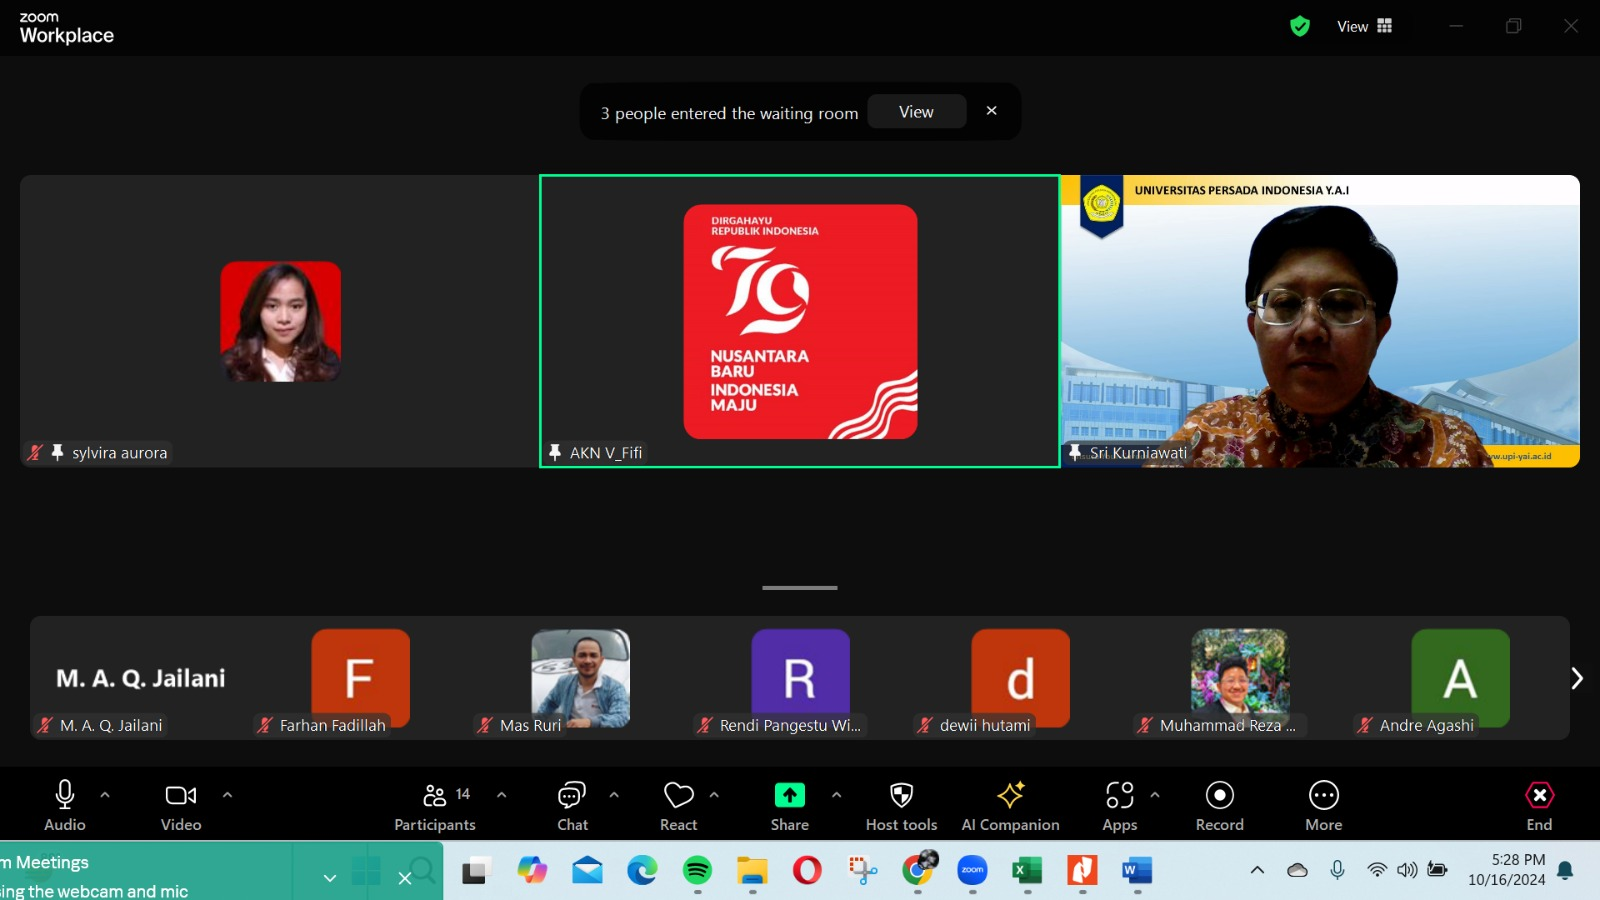
Task: Open Word from taskbar
Action: click(x=1137, y=870)
